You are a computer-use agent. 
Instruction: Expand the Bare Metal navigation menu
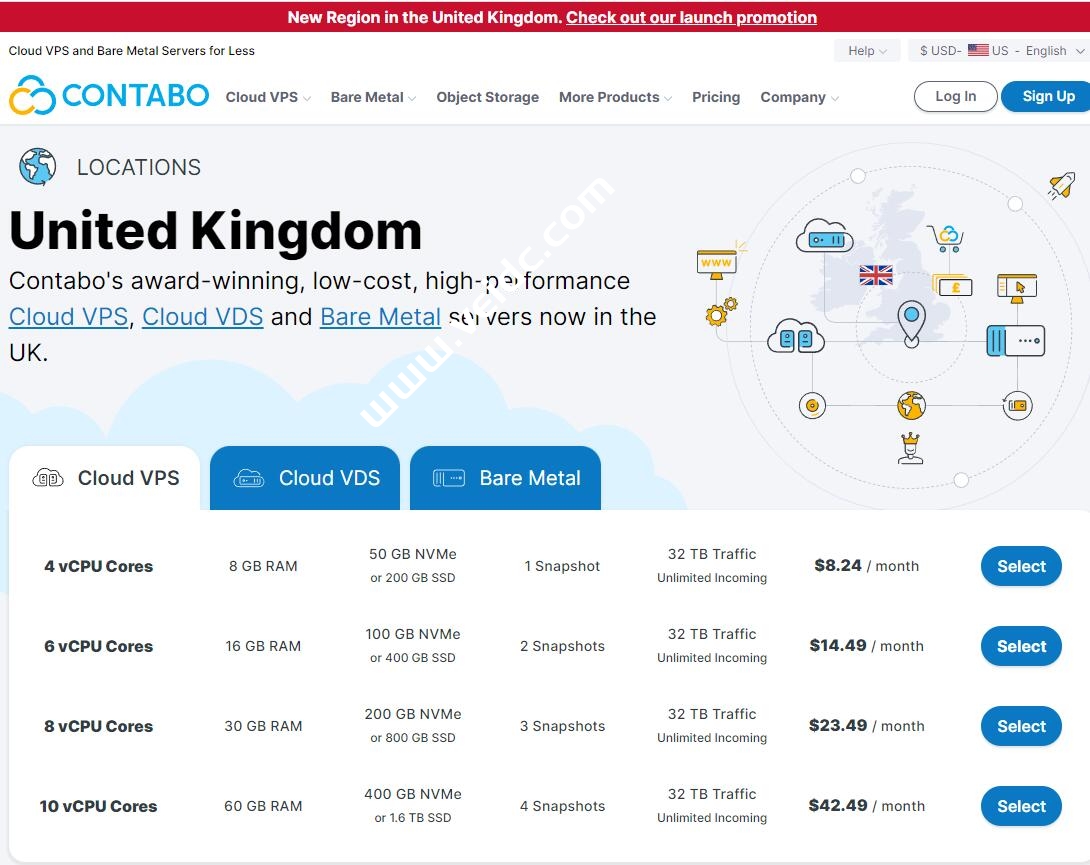(373, 97)
